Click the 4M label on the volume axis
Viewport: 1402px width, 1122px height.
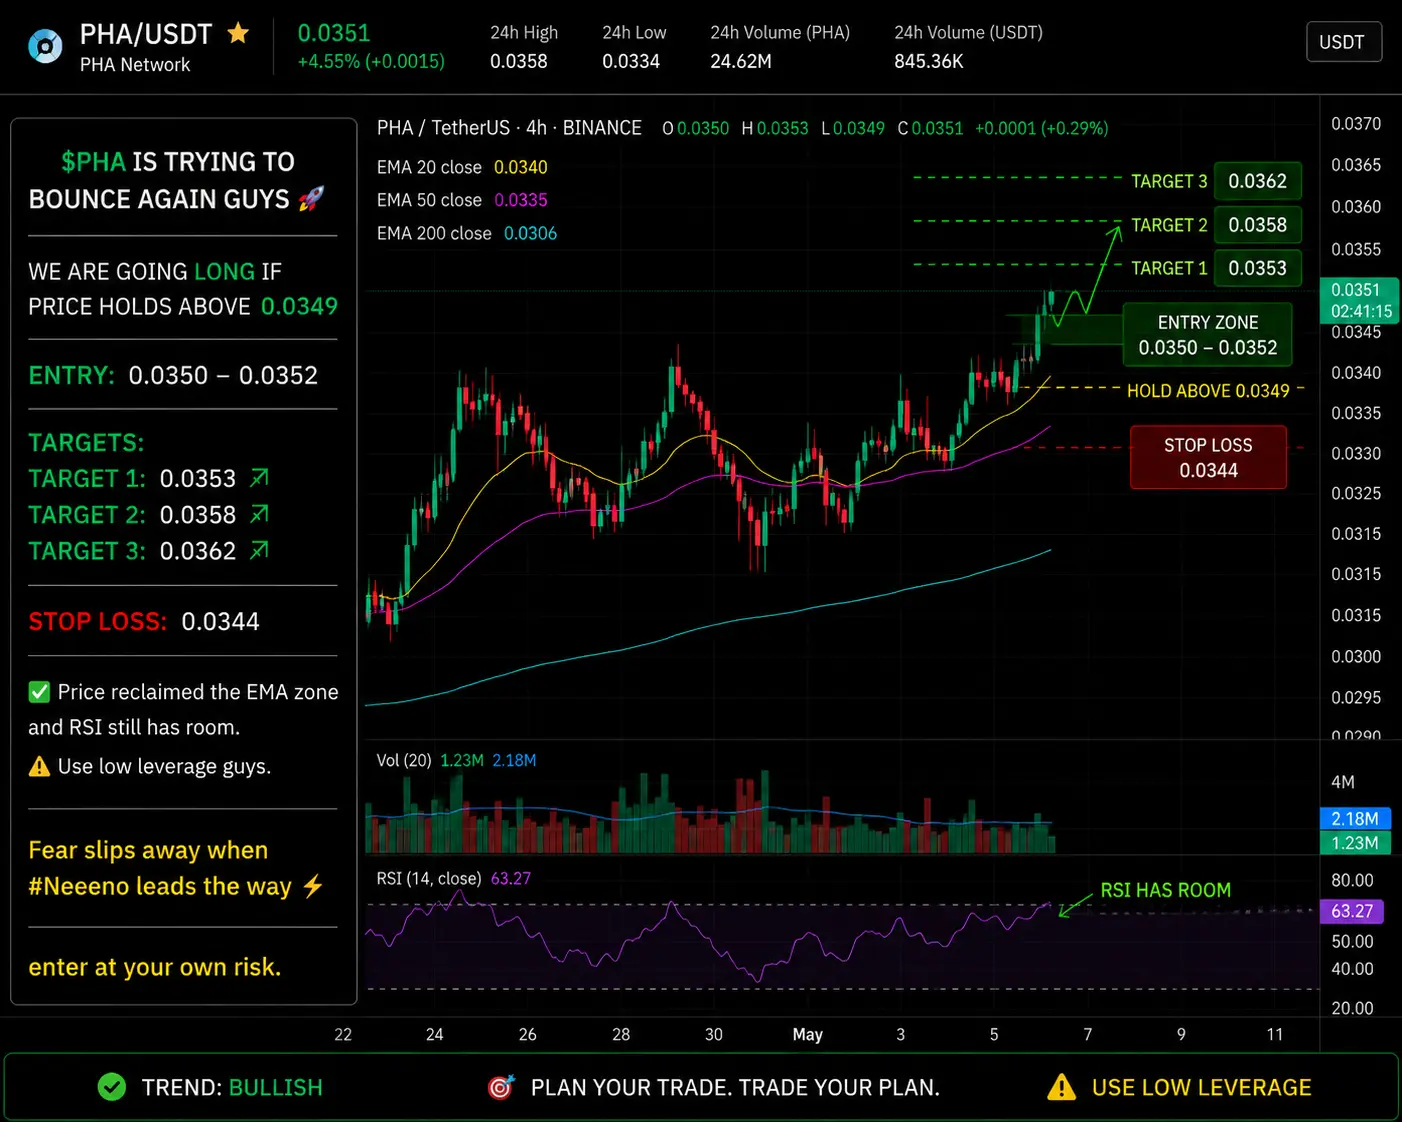click(x=1343, y=782)
